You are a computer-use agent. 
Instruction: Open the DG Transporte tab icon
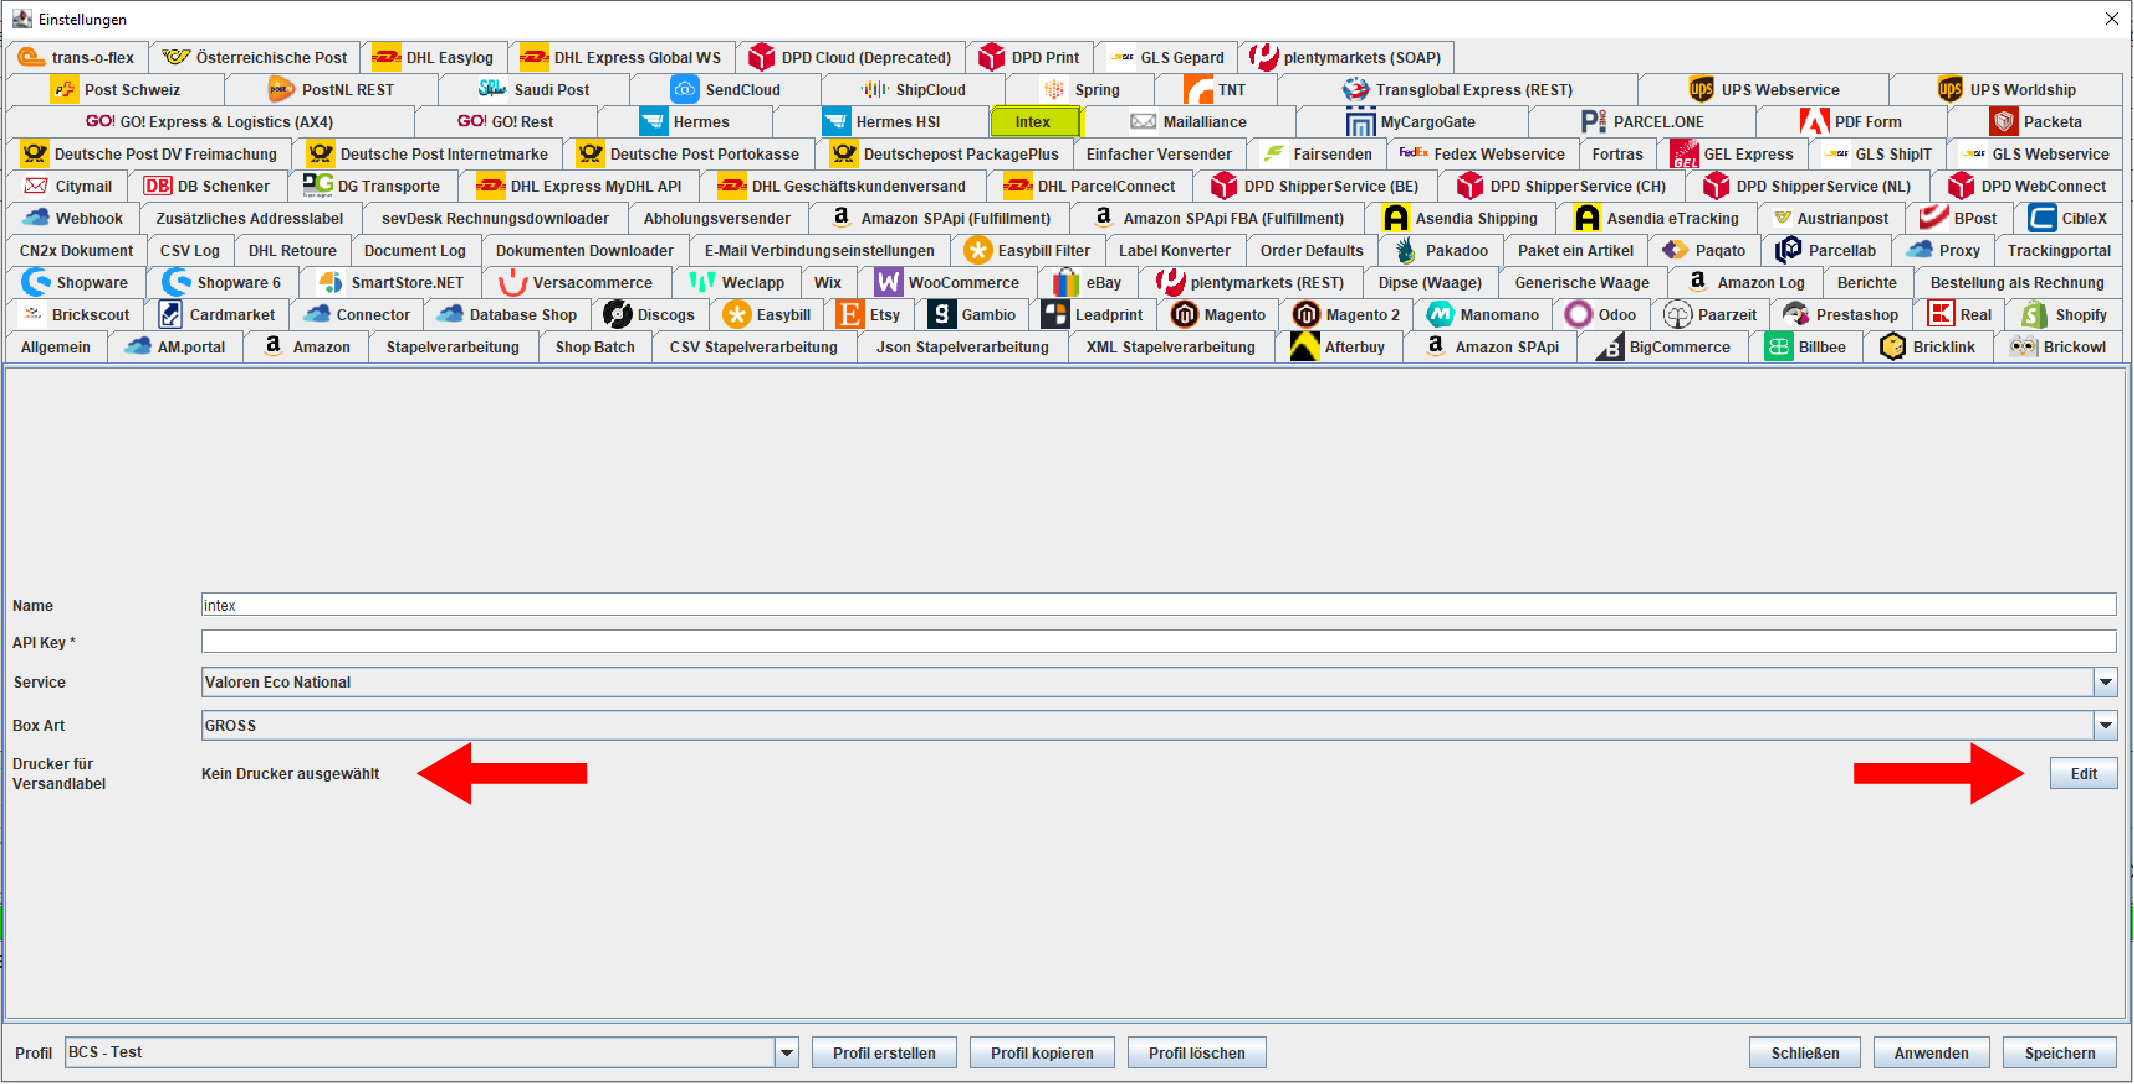(x=318, y=186)
